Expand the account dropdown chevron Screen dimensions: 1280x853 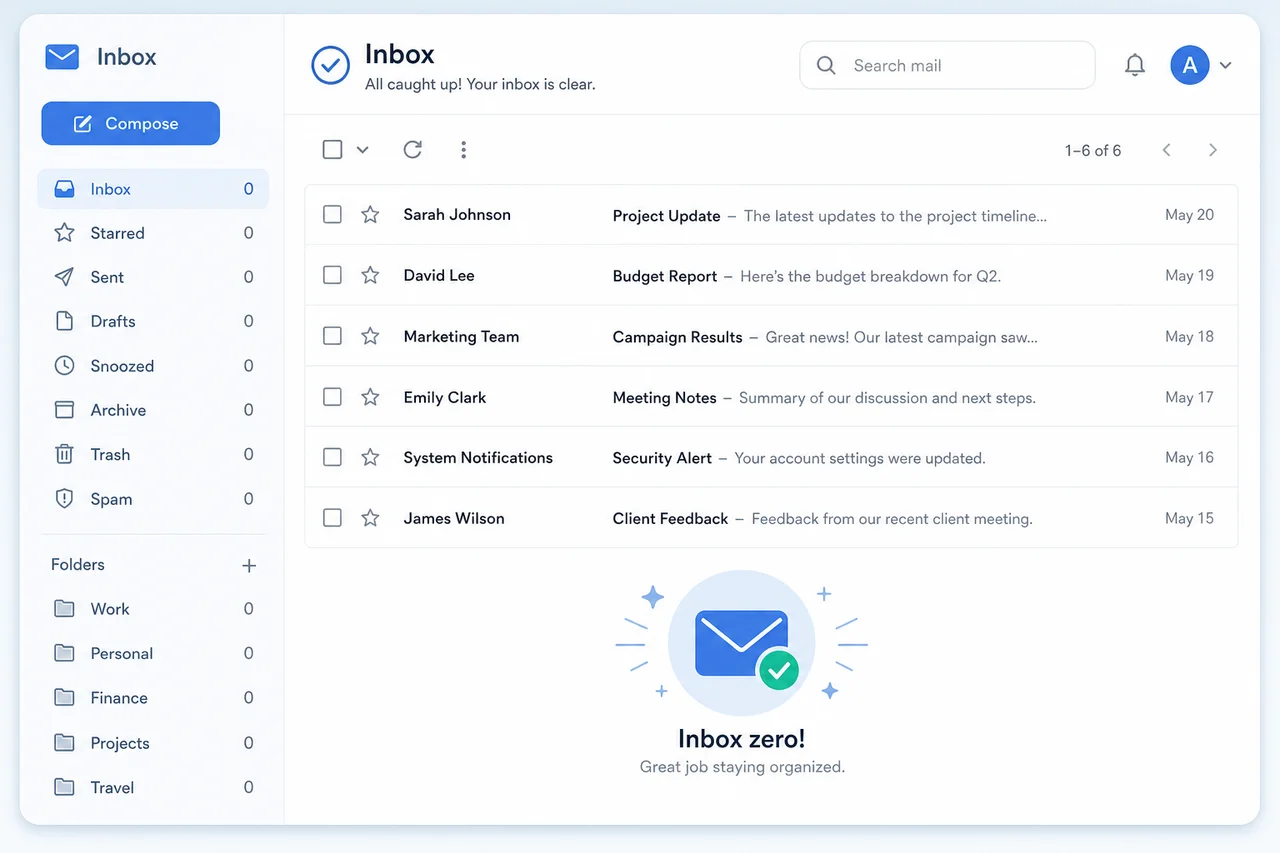click(x=1226, y=65)
